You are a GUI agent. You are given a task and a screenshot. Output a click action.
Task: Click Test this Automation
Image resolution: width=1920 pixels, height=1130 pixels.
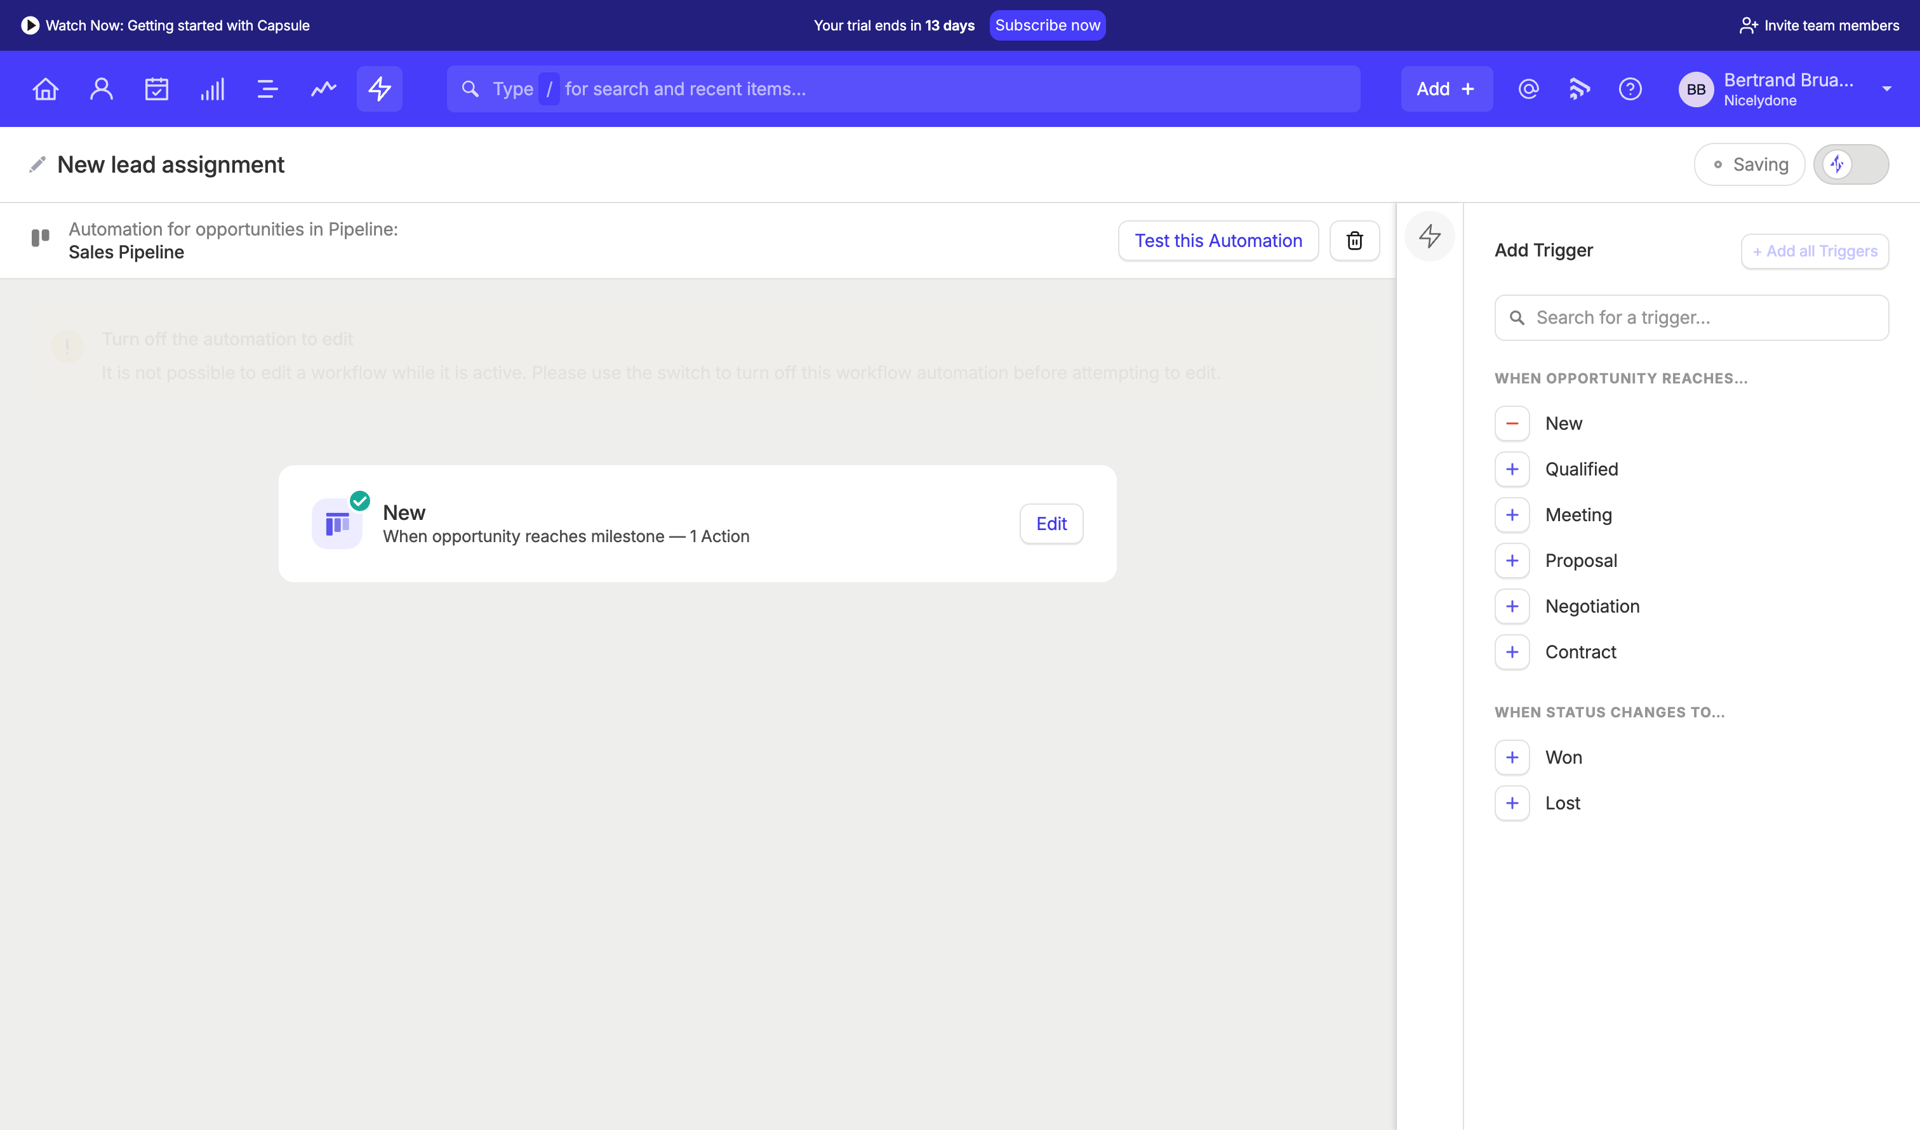pyautogui.click(x=1218, y=240)
